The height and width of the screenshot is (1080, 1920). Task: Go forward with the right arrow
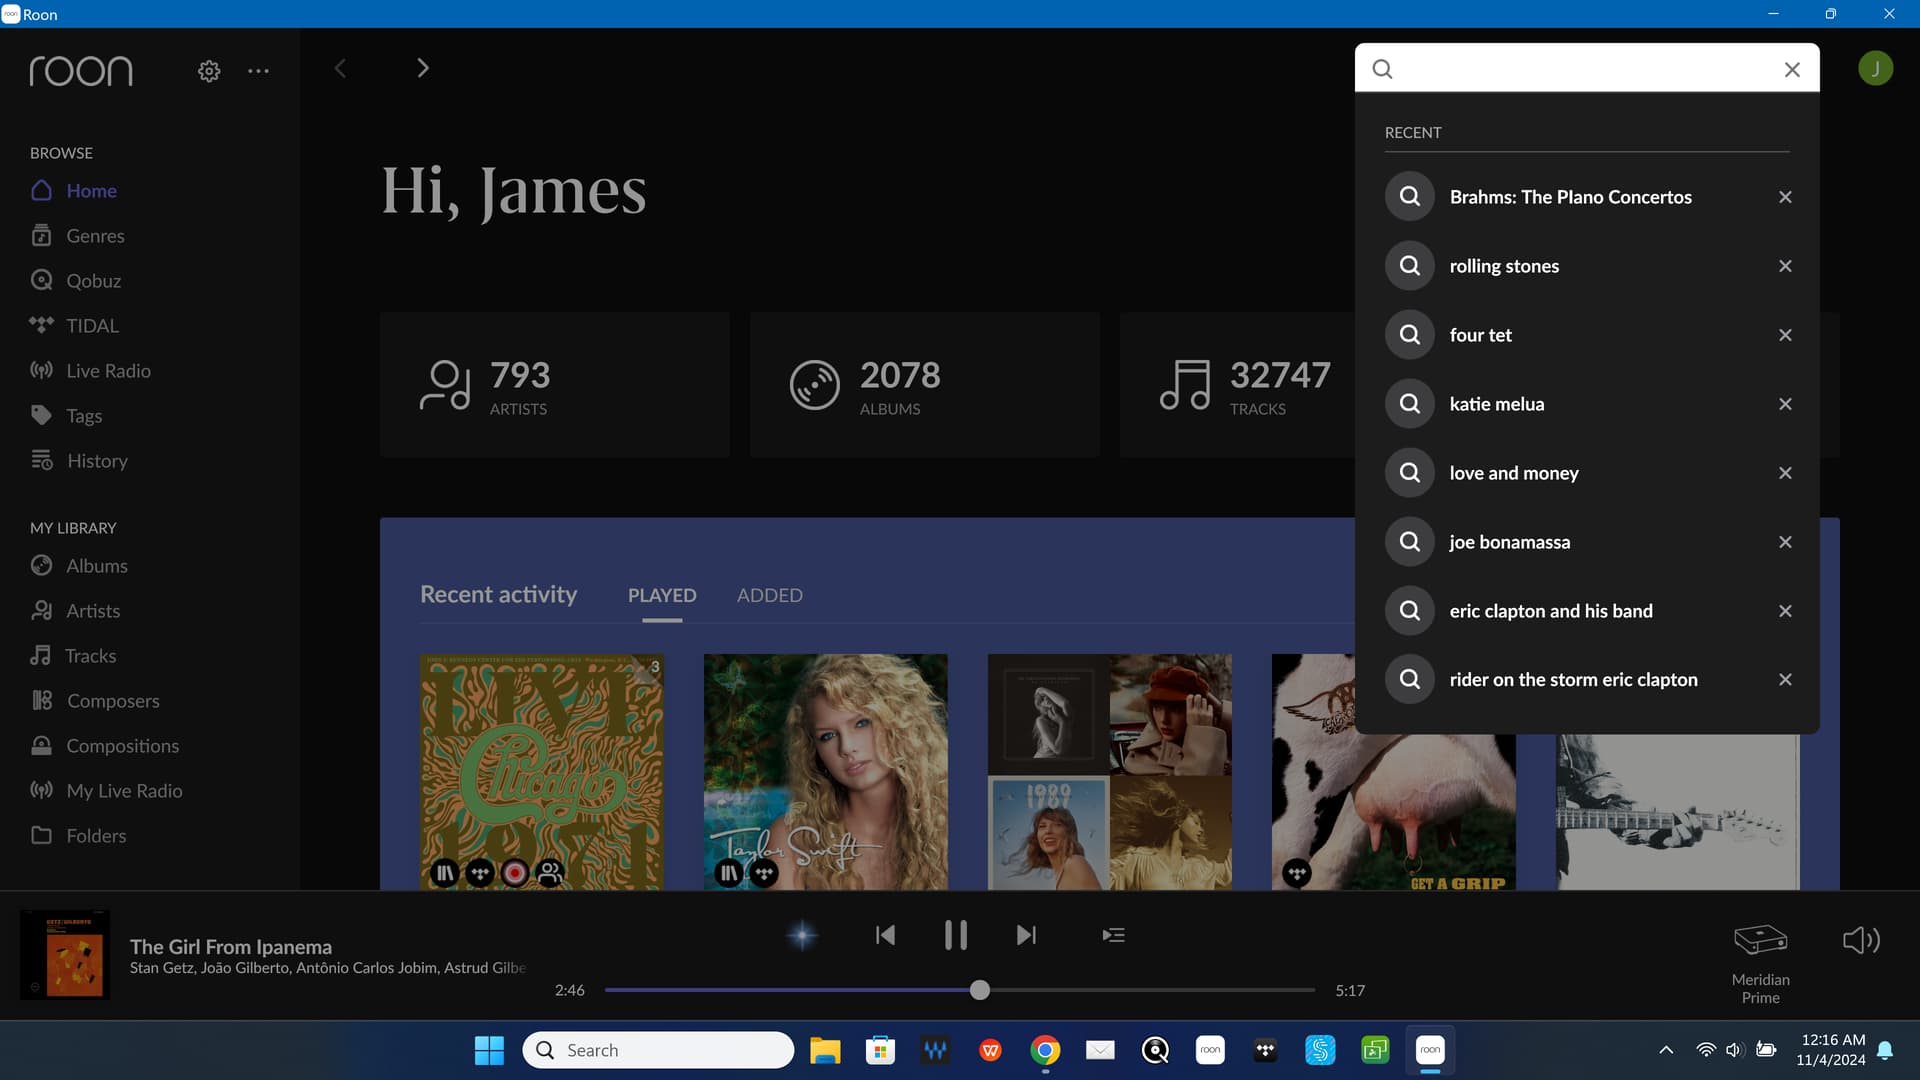[x=423, y=68]
